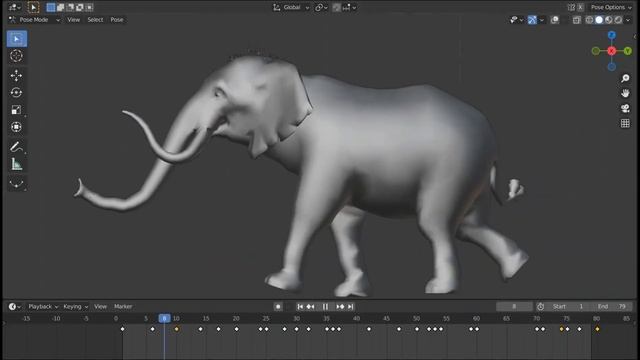640x360 pixels.
Task: Toggle auto keying record button
Action: tap(278, 307)
